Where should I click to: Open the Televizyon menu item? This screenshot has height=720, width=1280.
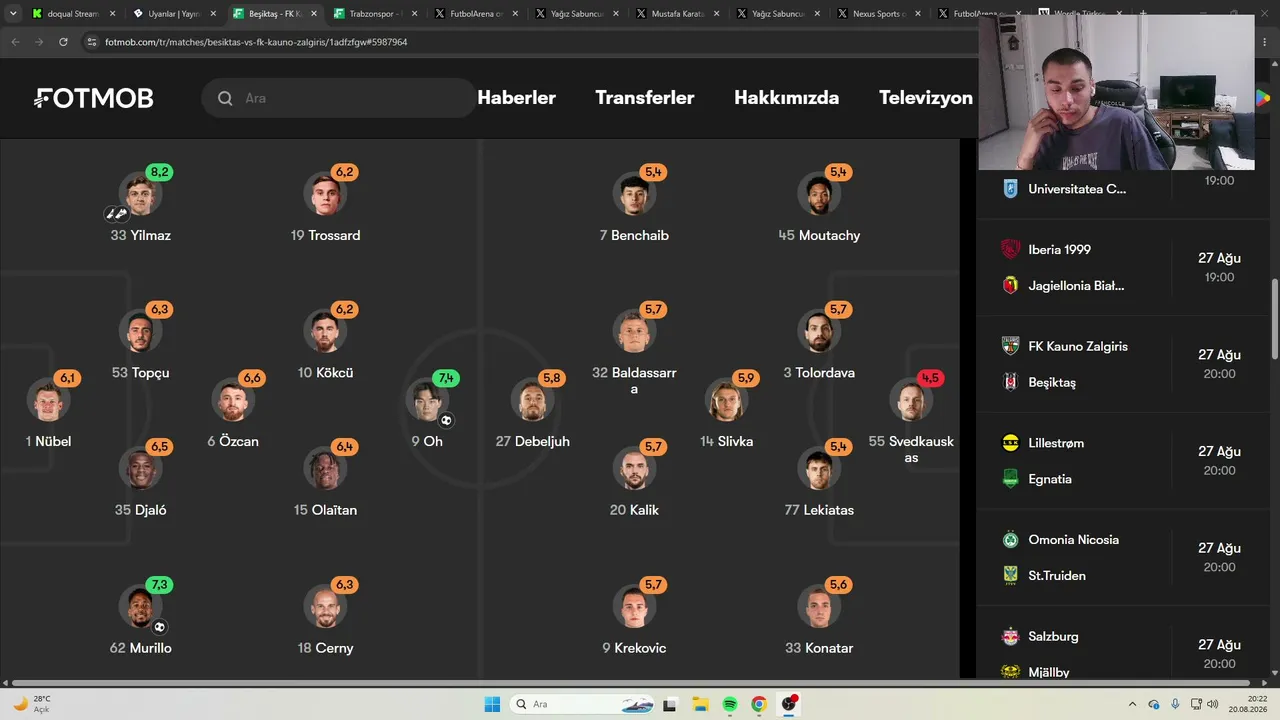tap(926, 98)
